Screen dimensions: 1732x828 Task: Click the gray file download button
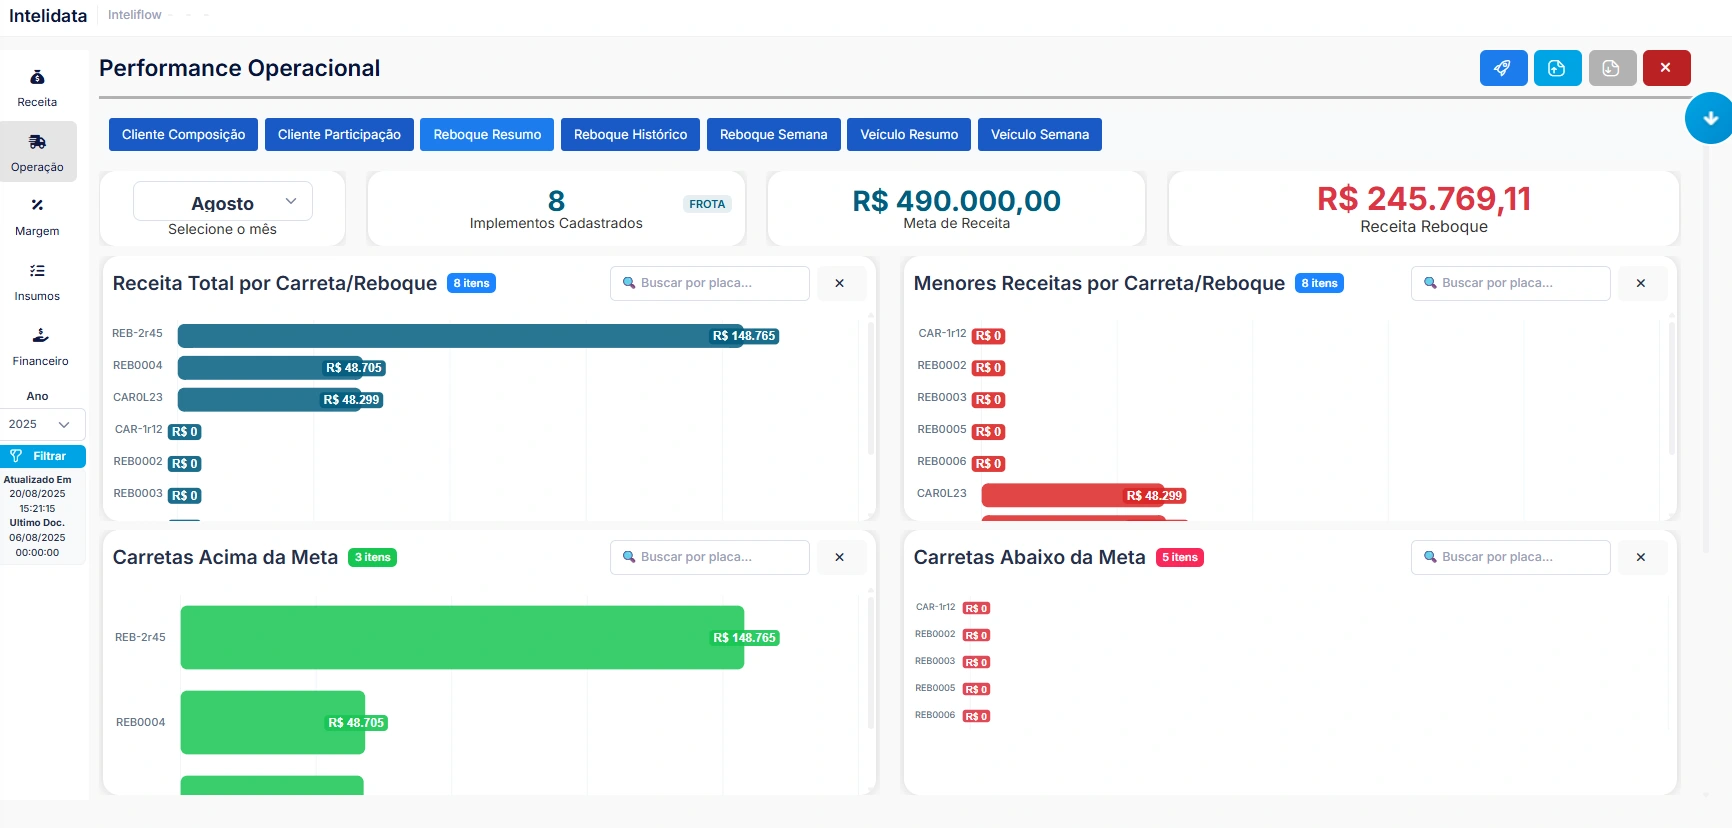(x=1611, y=68)
